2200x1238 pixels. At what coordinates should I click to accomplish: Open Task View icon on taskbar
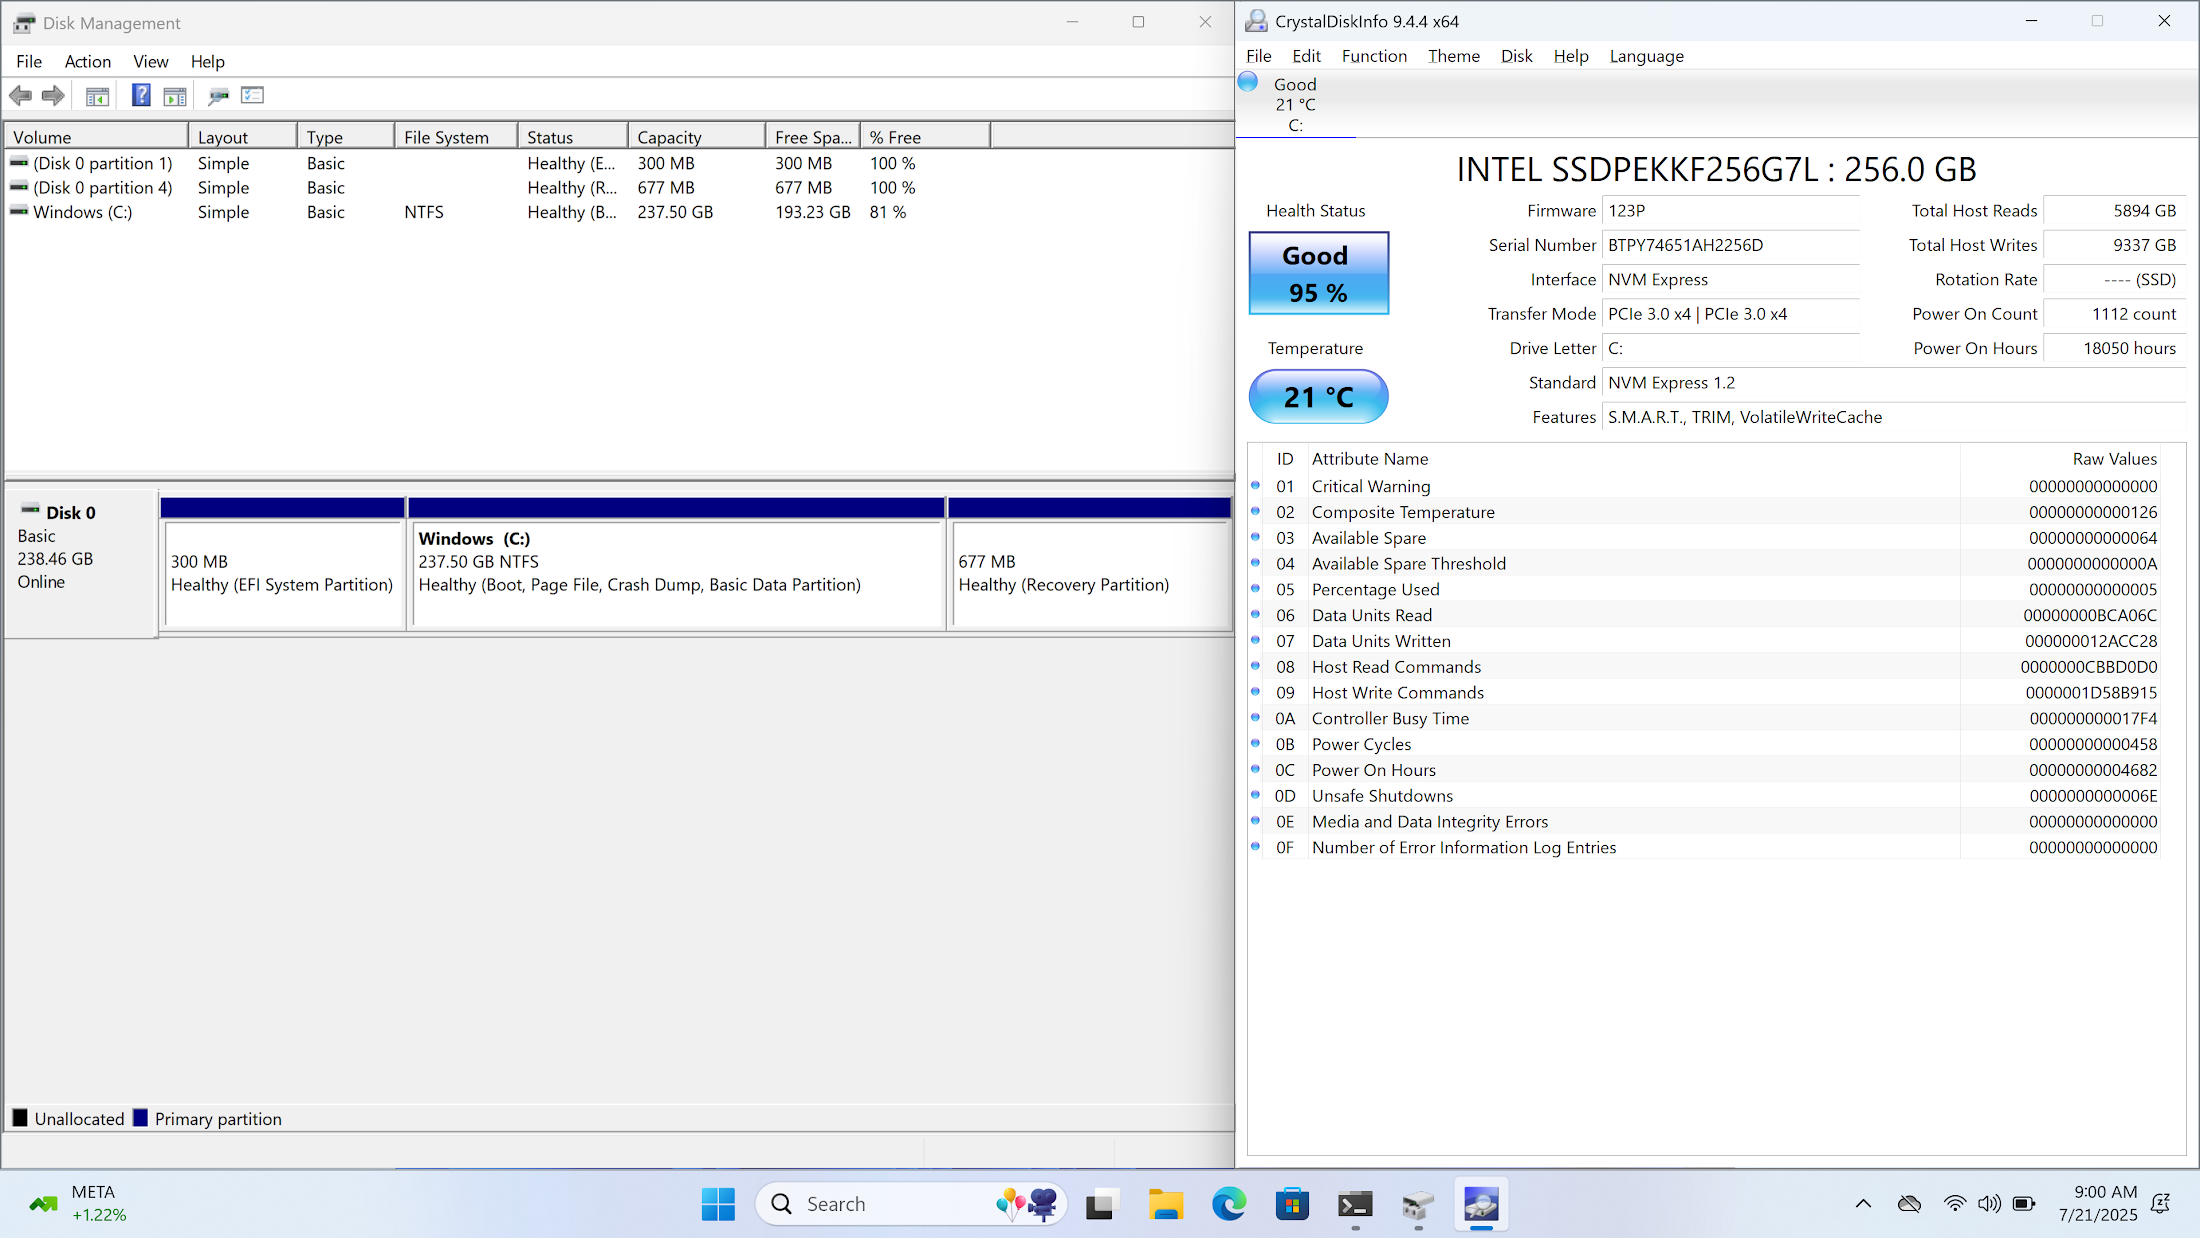1100,1204
